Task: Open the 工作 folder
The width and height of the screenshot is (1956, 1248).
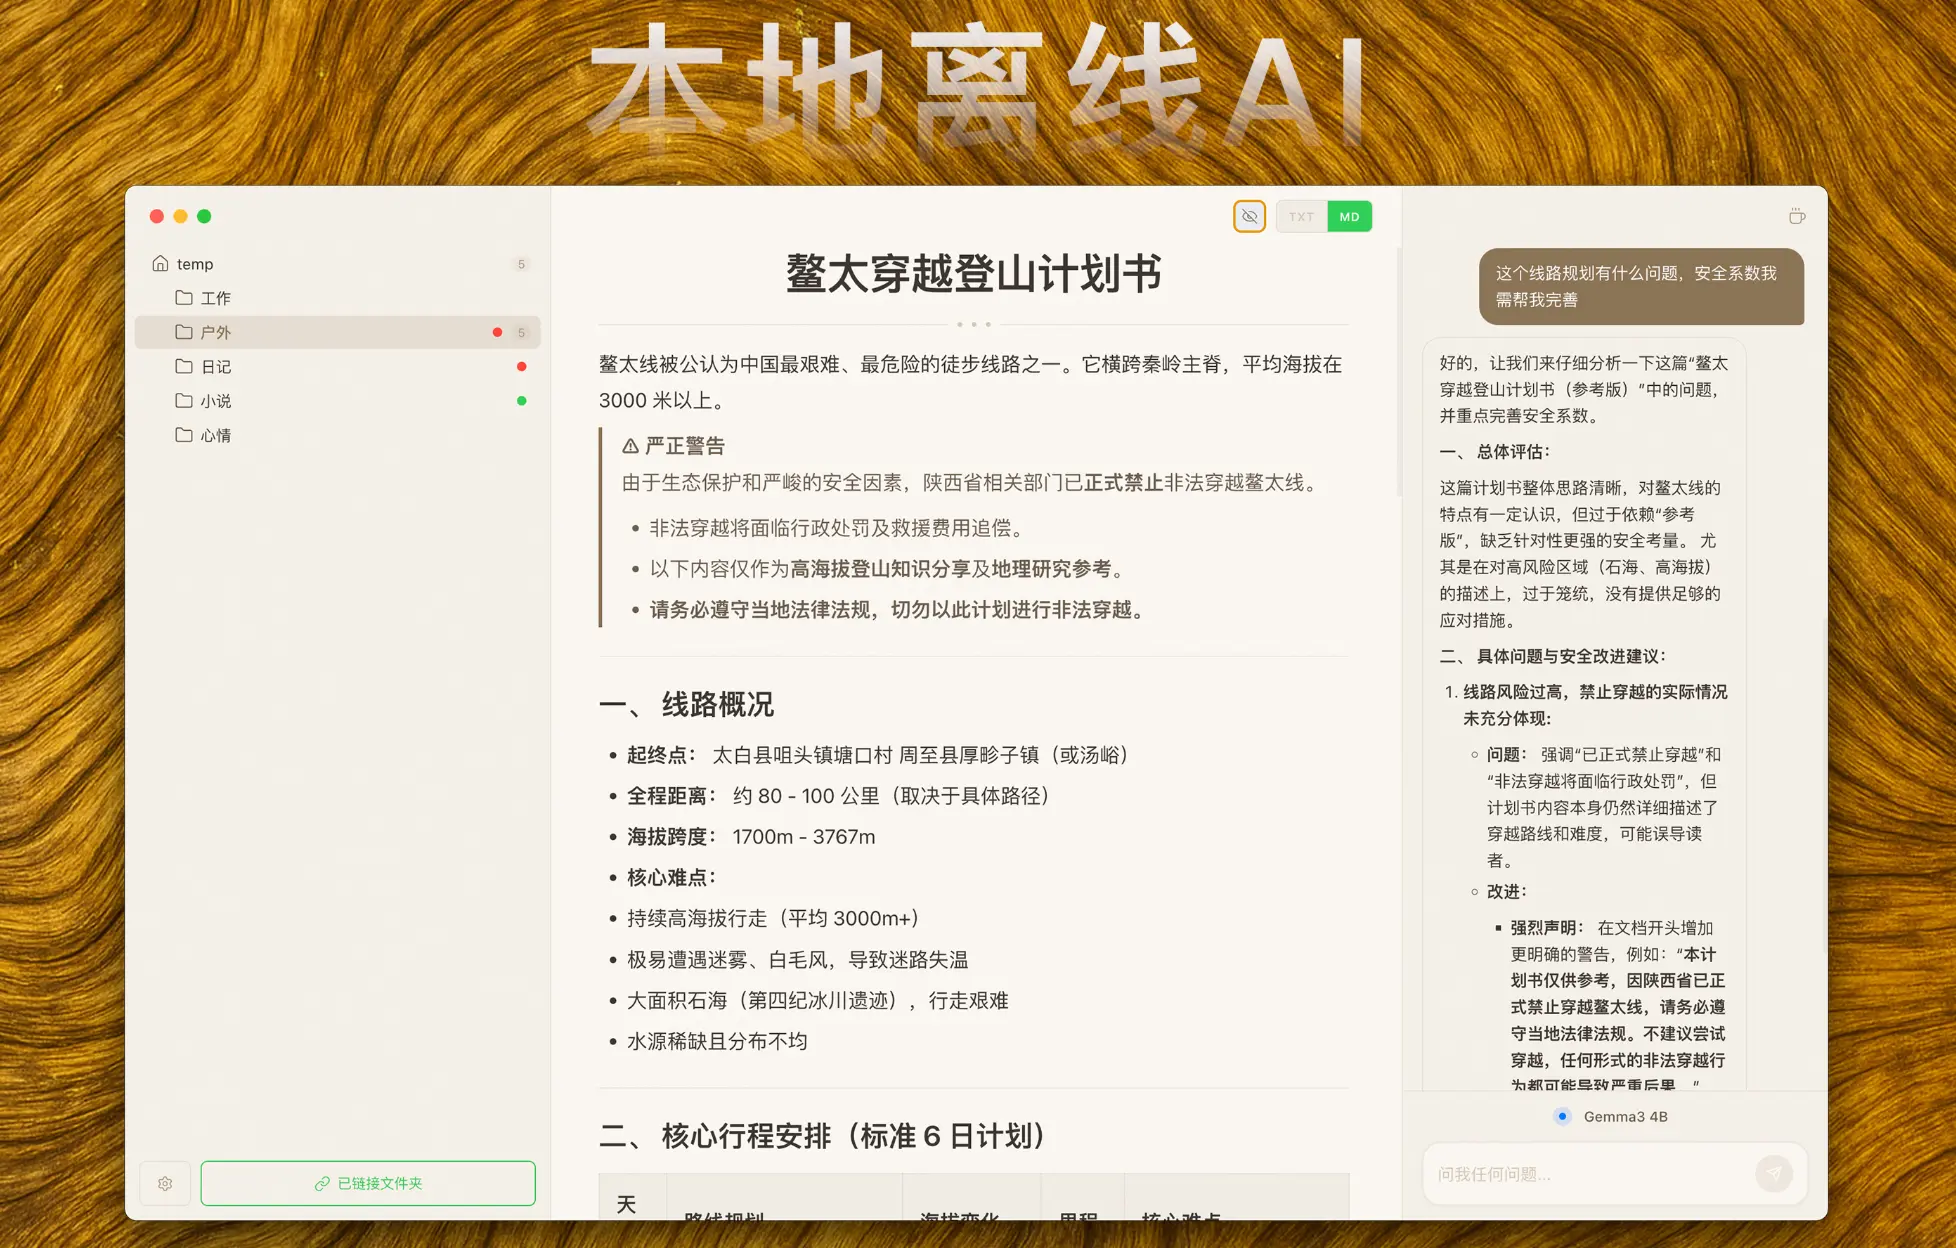Action: coord(215,298)
